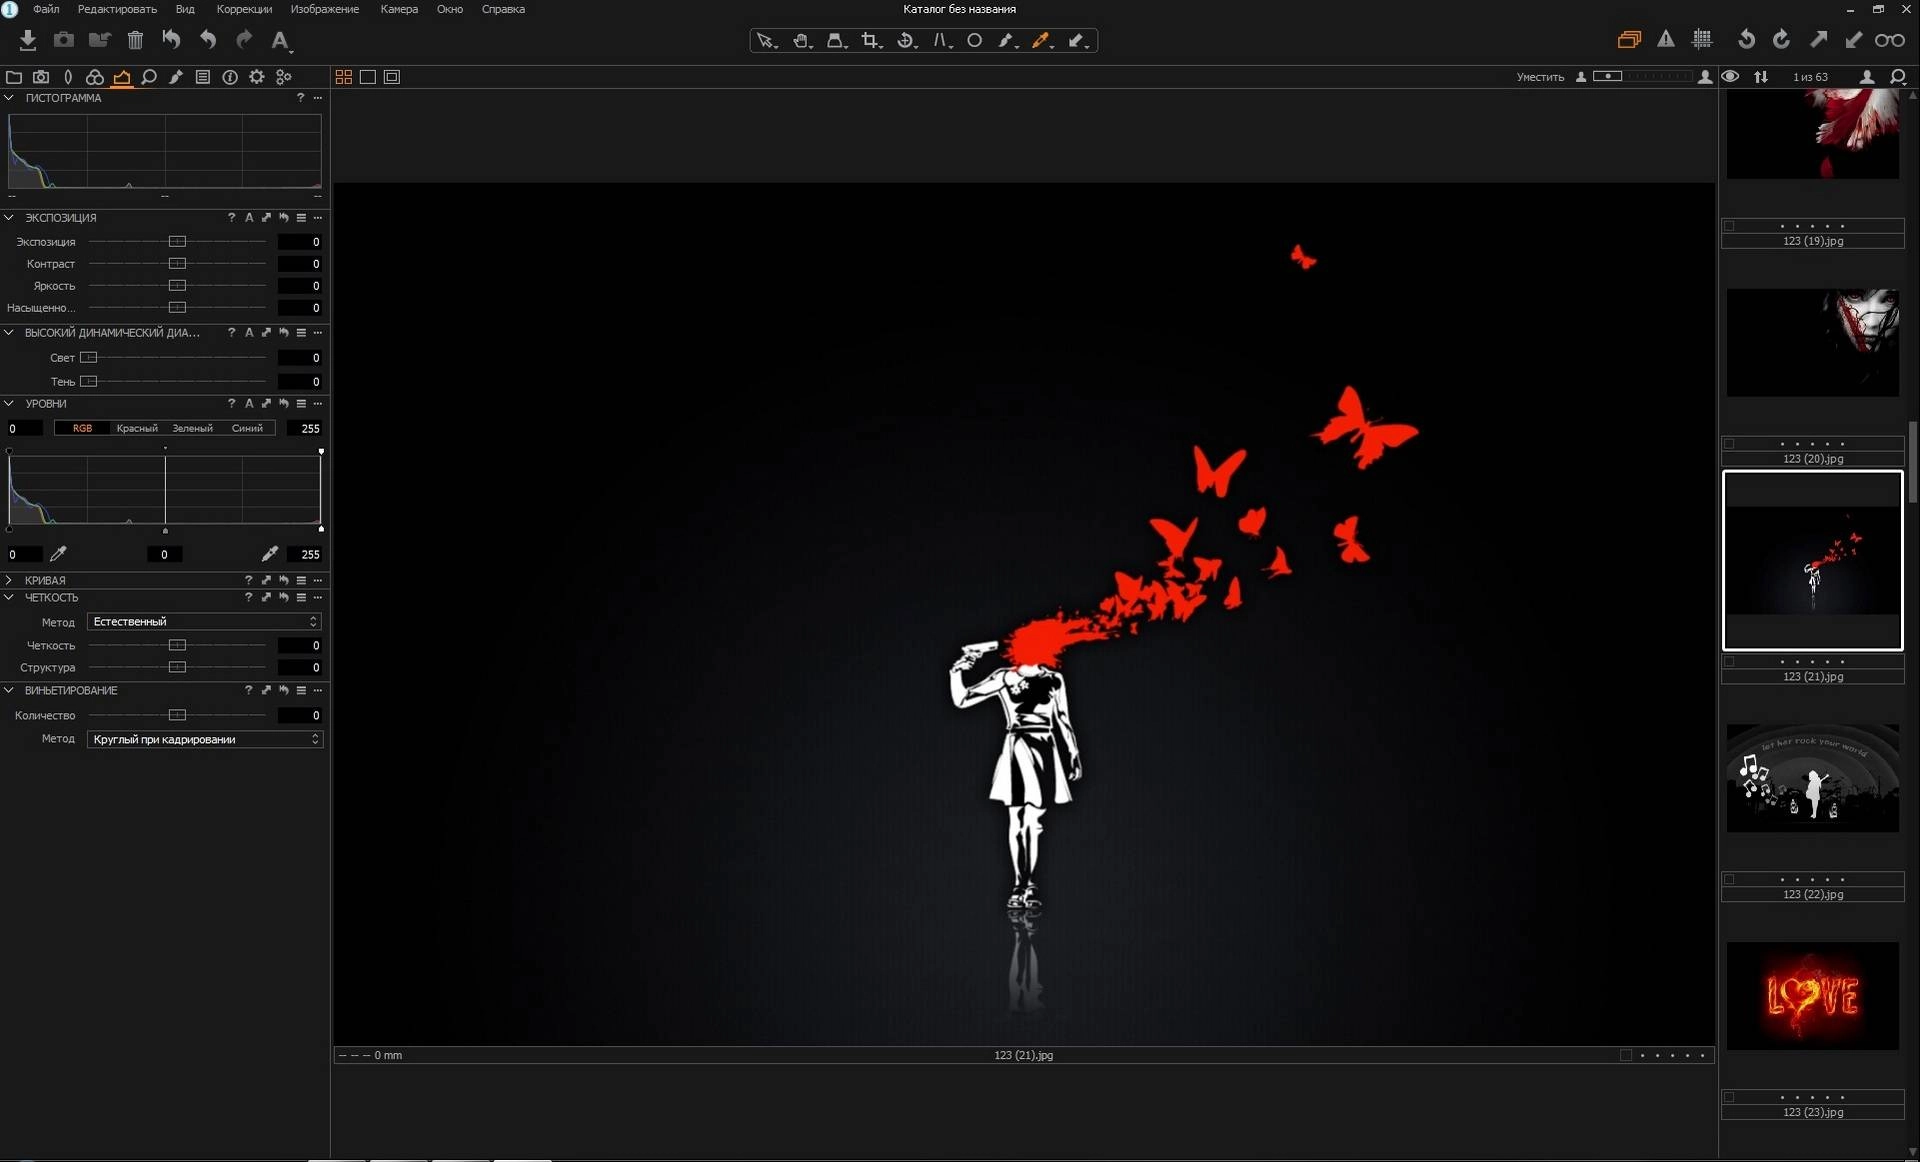Open the Четкость method dropdown 'Естественный'
Viewport: 1920px width, 1162px height.
204,622
